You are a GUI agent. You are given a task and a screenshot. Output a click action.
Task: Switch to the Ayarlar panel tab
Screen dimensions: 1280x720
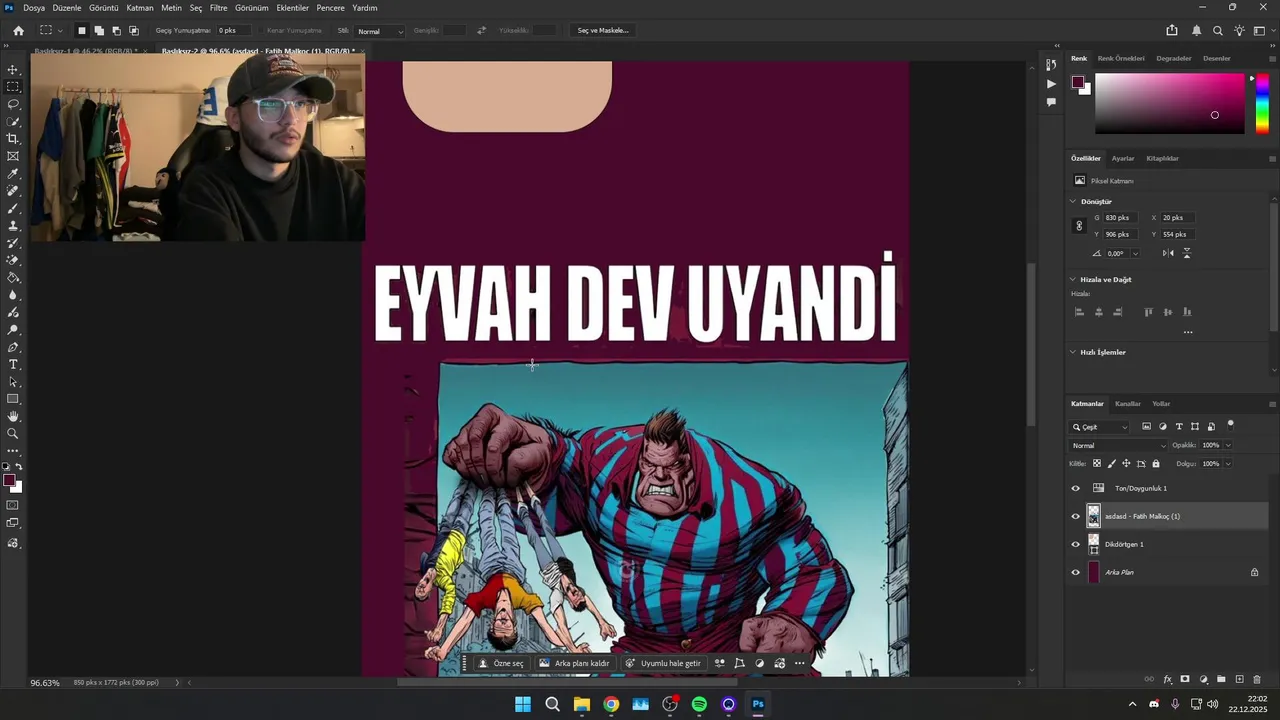1123,158
